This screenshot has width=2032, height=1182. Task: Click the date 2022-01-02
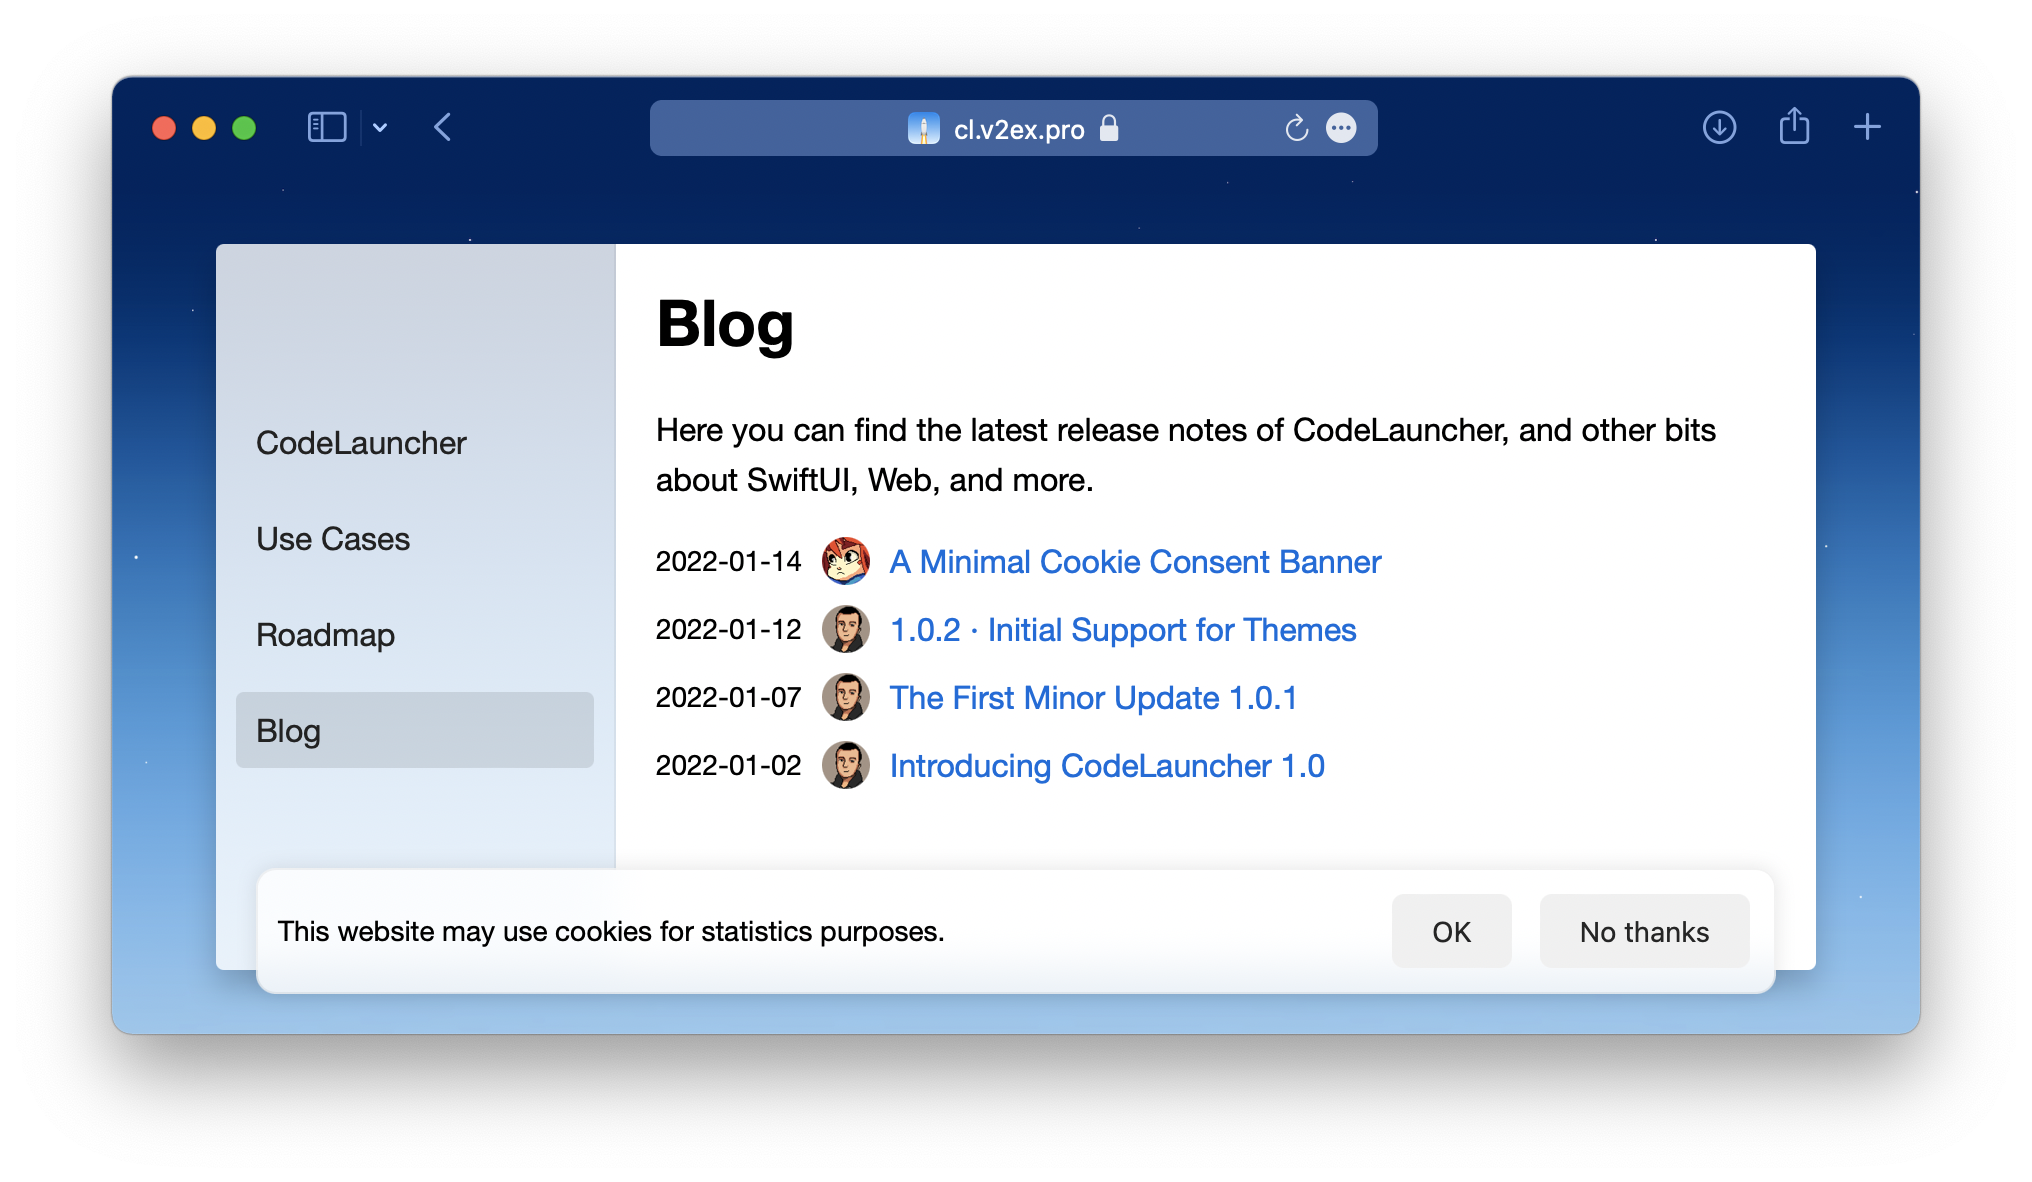click(728, 766)
